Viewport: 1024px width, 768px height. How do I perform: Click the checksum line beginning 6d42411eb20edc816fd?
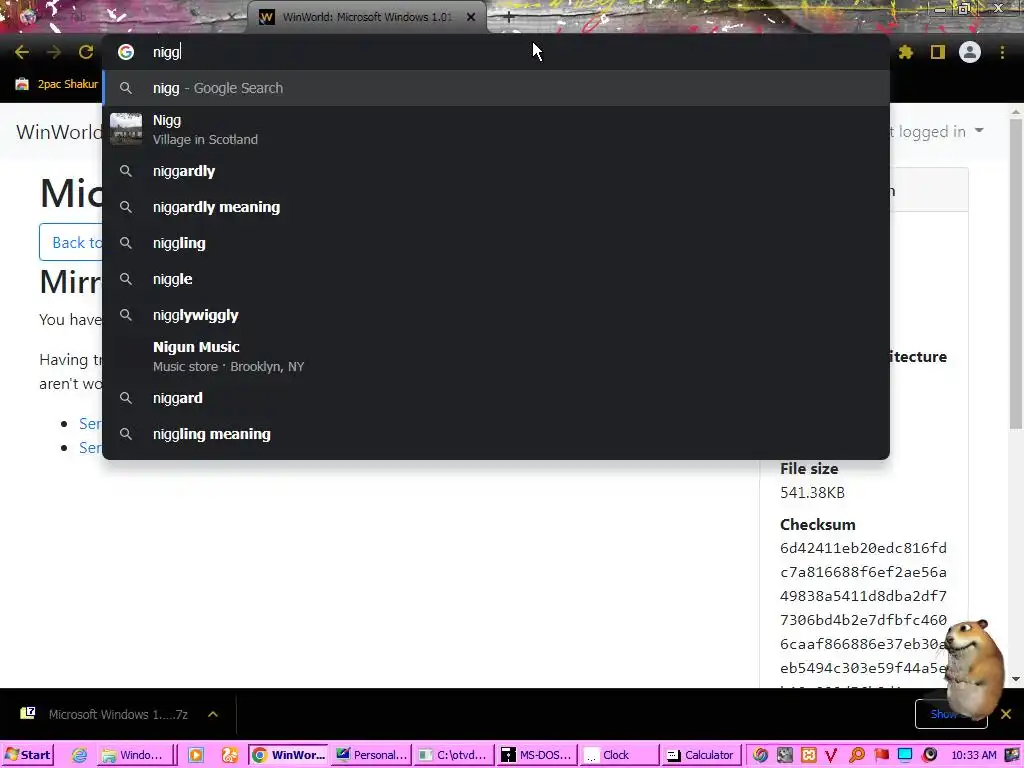point(863,548)
